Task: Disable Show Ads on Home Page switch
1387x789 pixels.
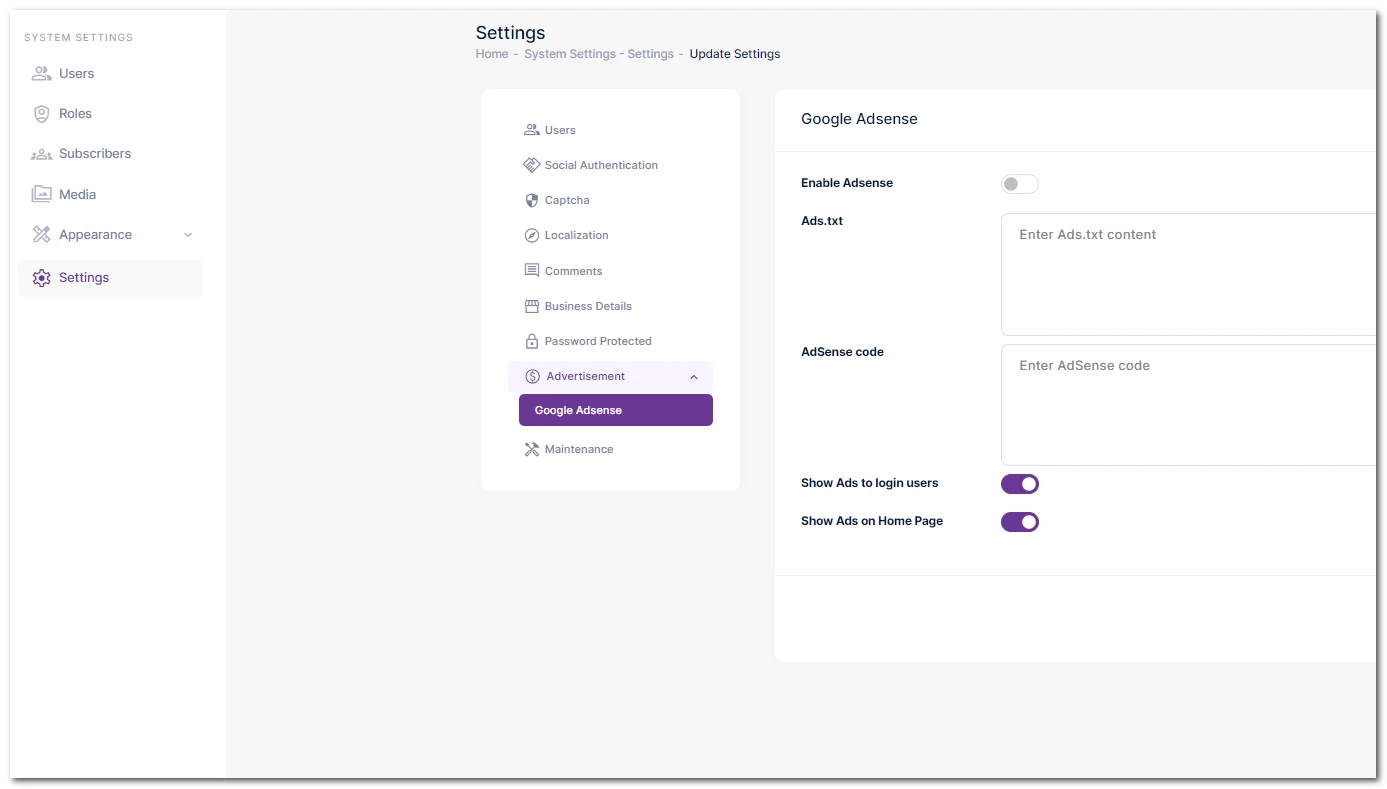Action: (1020, 522)
